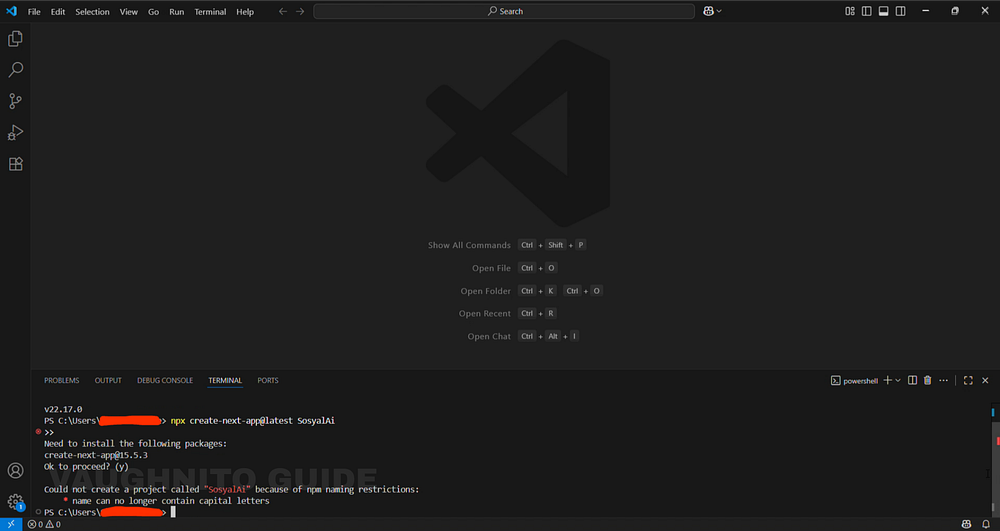Open the View menu
This screenshot has height=531, width=1000.
point(129,11)
